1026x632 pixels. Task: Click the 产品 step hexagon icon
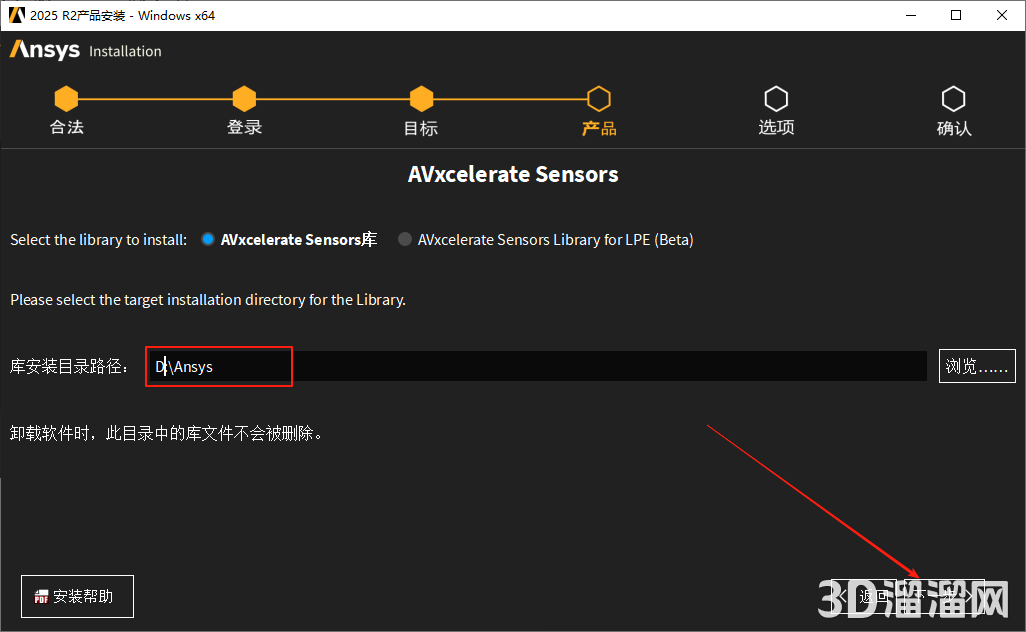[x=598, y=99]
